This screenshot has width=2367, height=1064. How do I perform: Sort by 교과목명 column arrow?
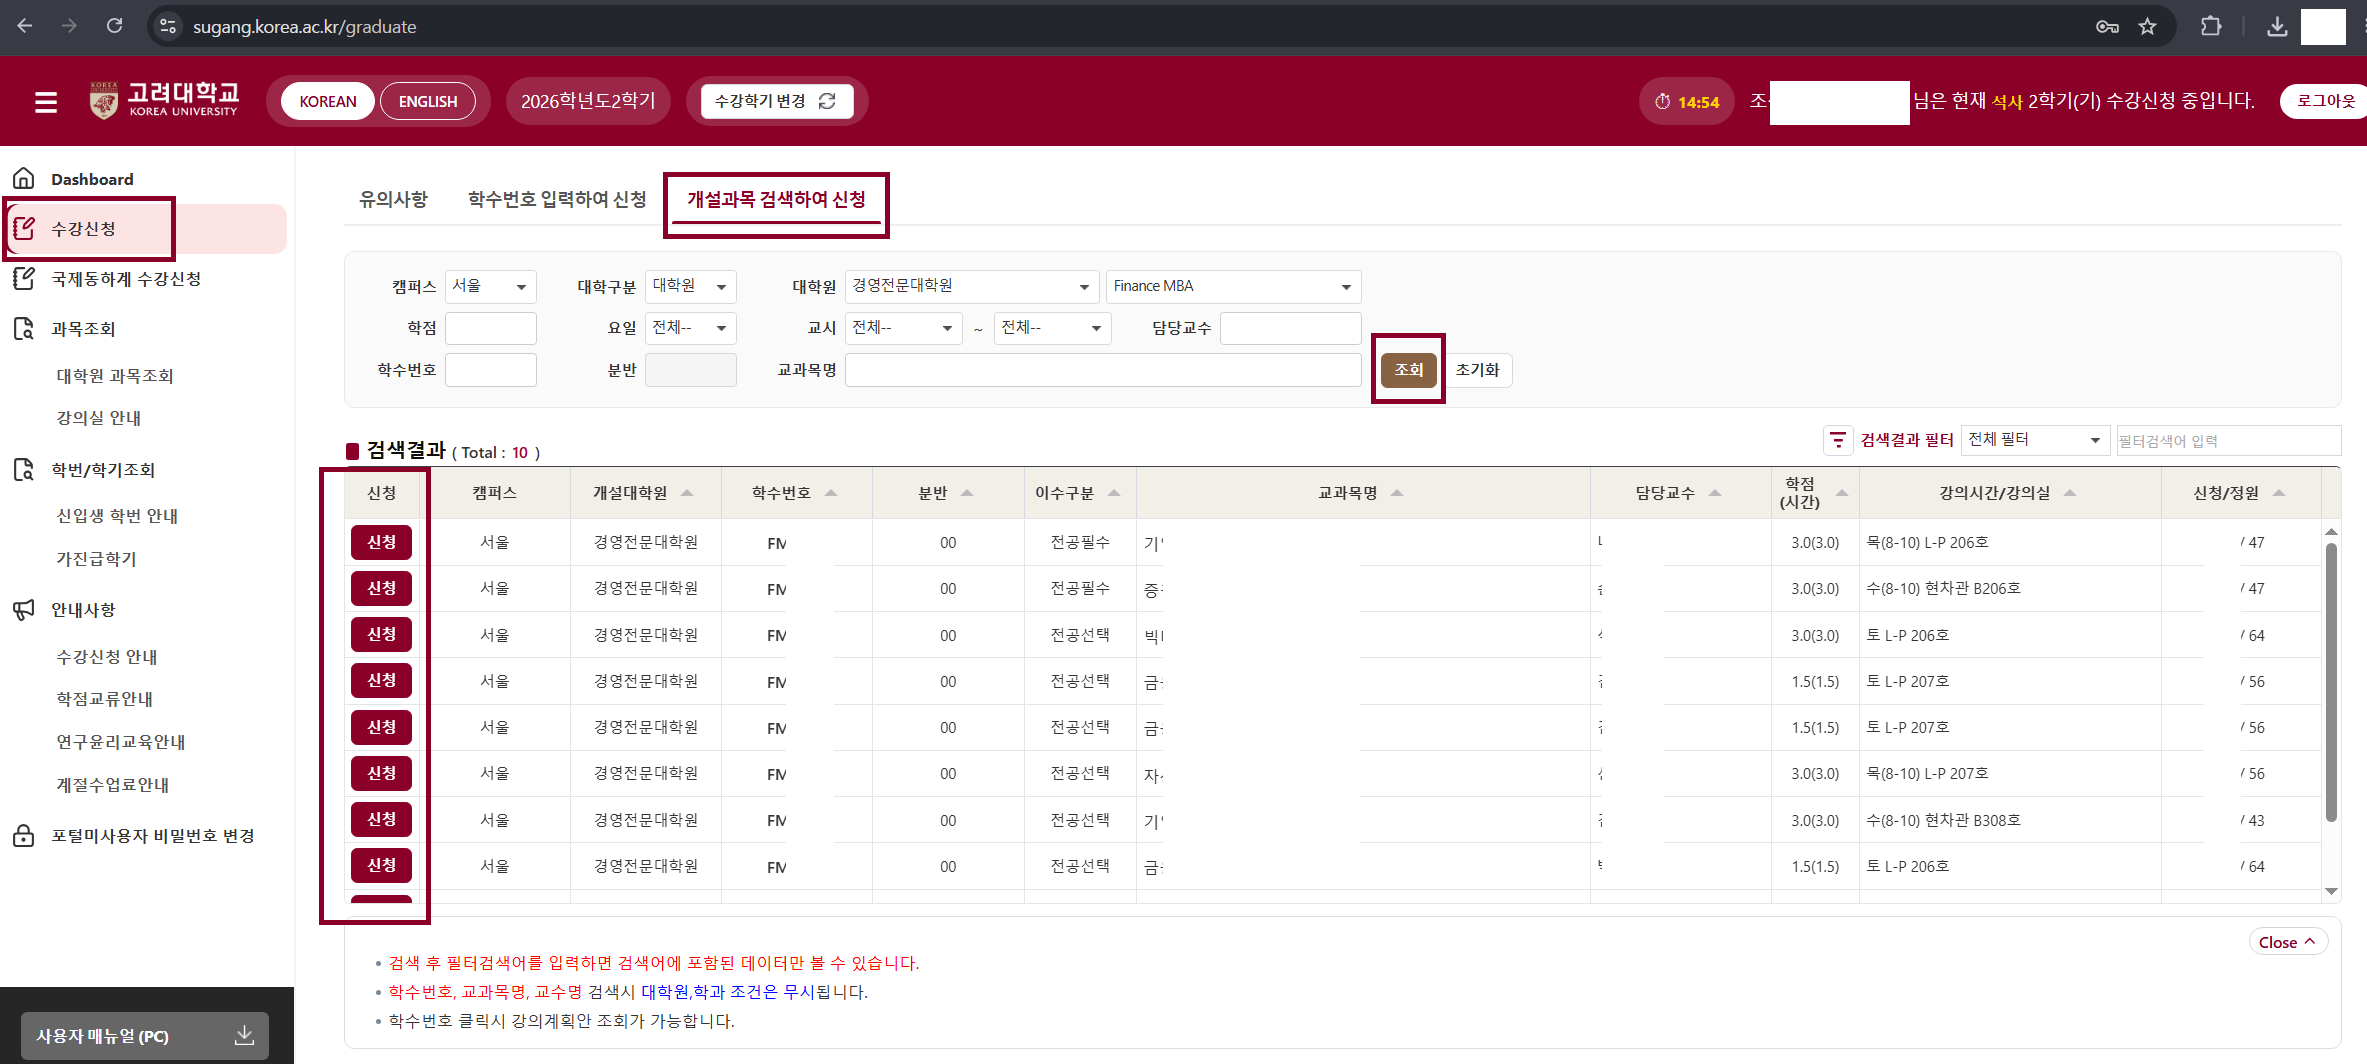[1397, 493]
